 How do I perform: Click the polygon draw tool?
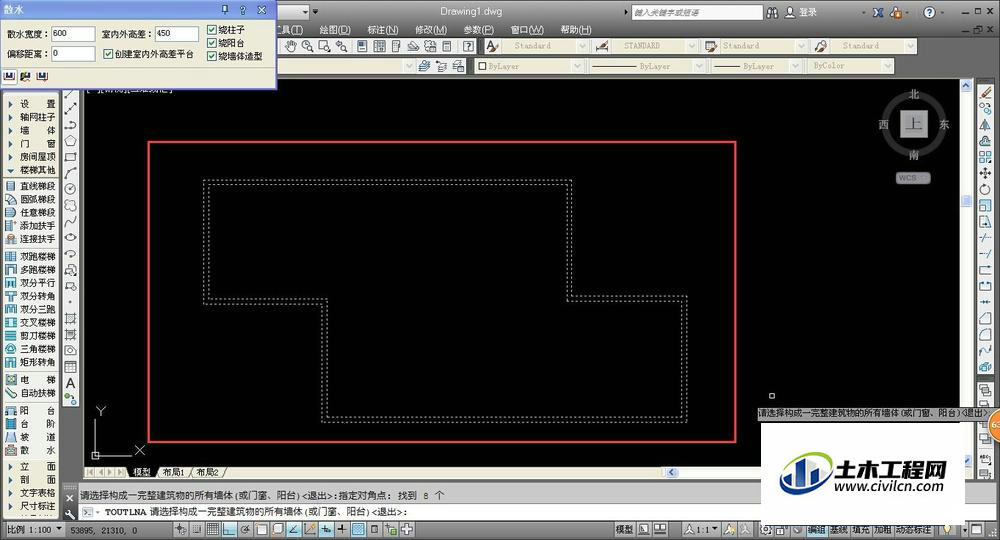click(70, 140)
